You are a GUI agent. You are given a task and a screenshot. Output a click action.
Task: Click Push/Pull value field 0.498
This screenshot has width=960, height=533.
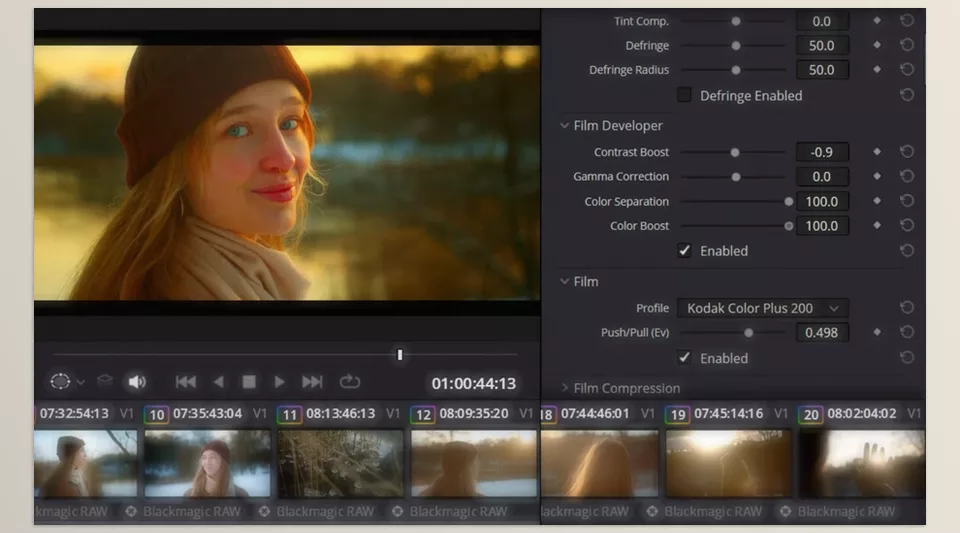tap(822, 332)
